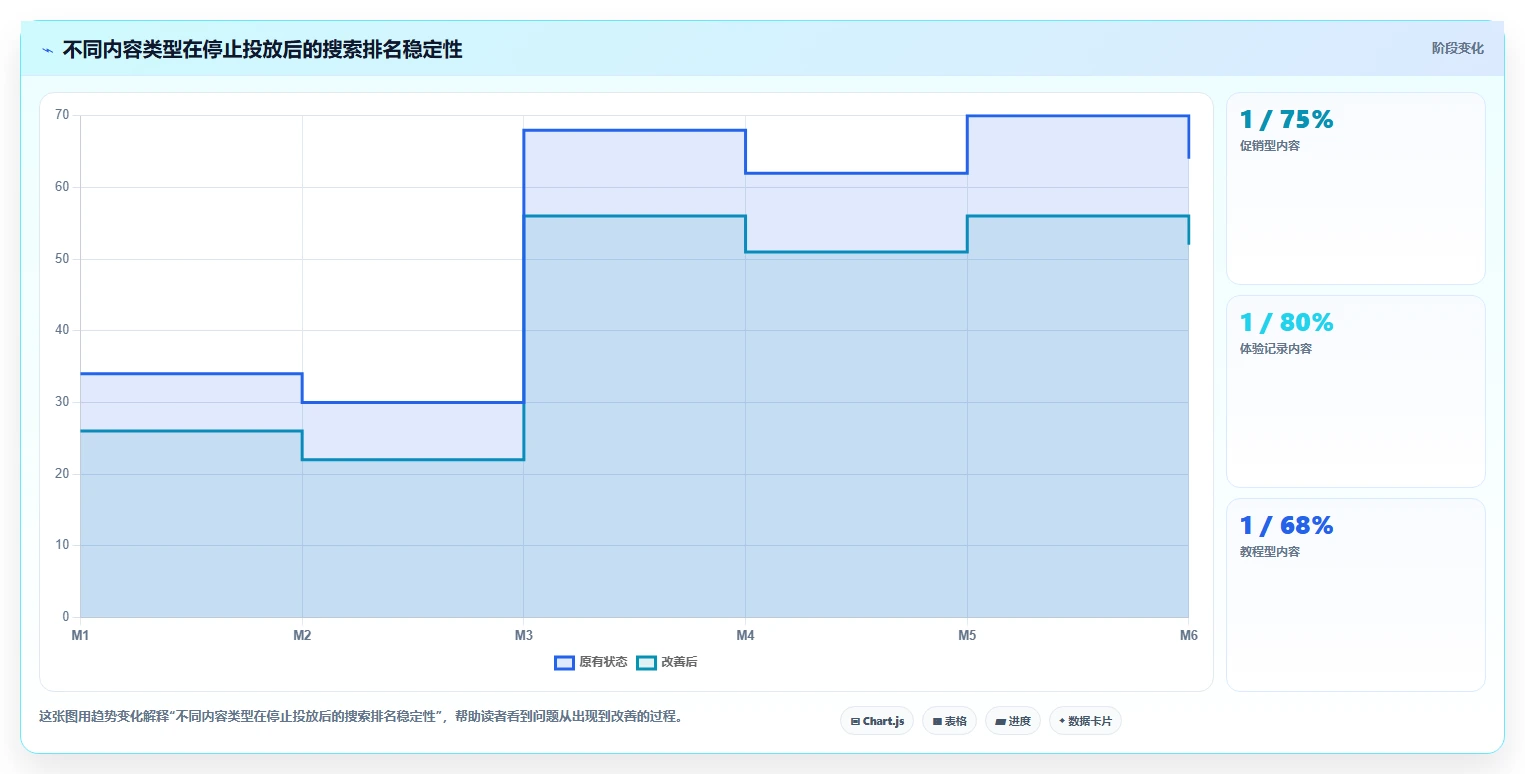This screenshot has height=774, width=1525.
Task: Click the M1 axis label
Action: [81, 635]
